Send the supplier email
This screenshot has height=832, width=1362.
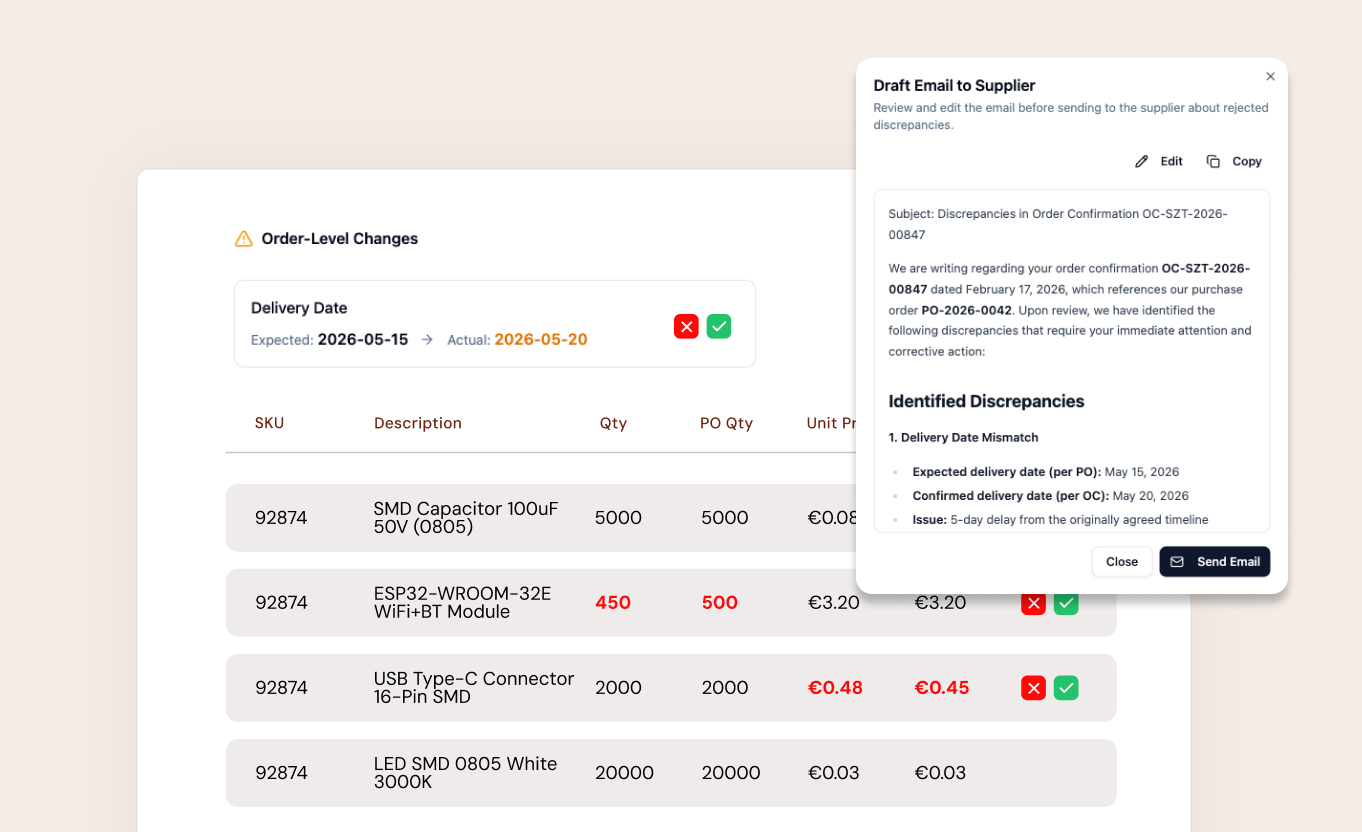click(1215, 561)
